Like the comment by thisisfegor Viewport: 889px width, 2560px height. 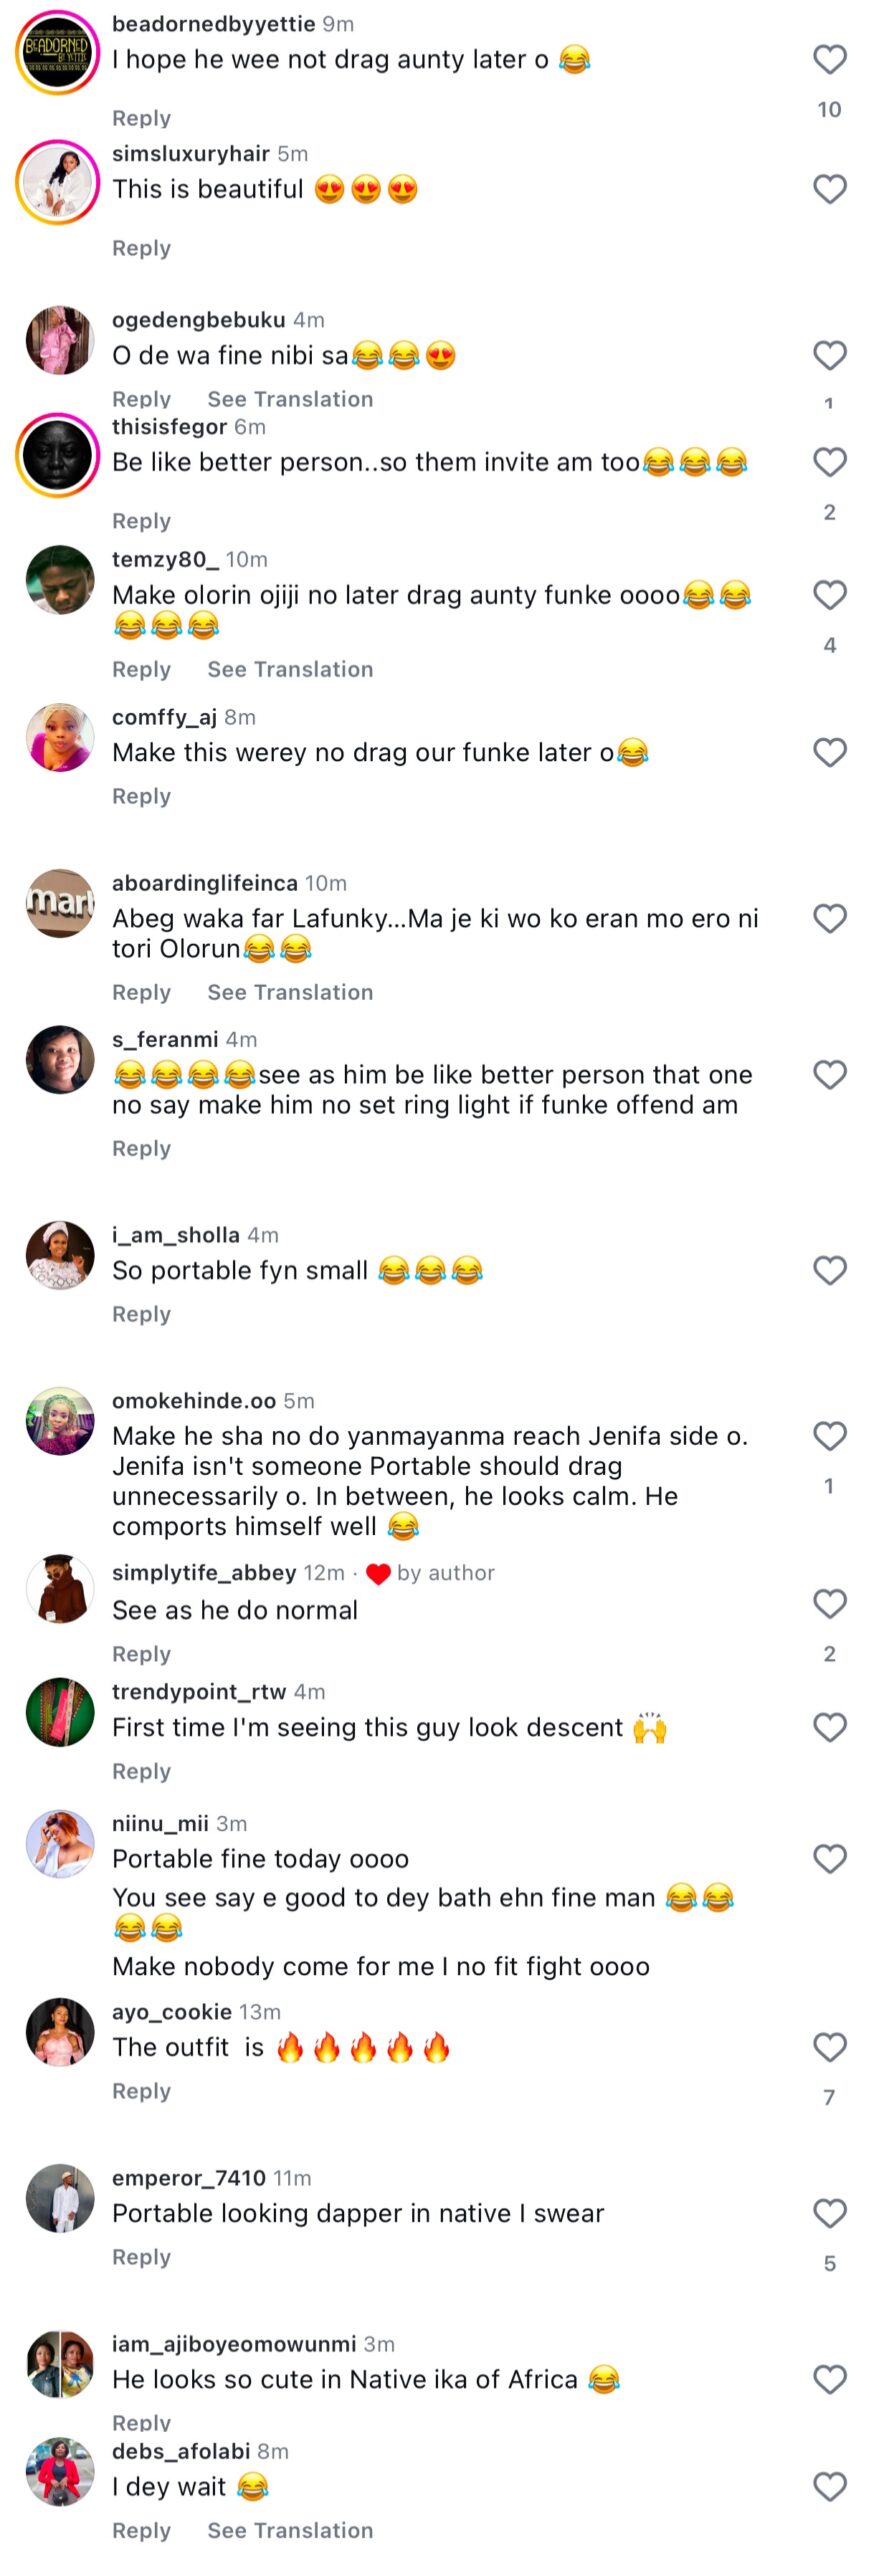(x=829, y=462)
